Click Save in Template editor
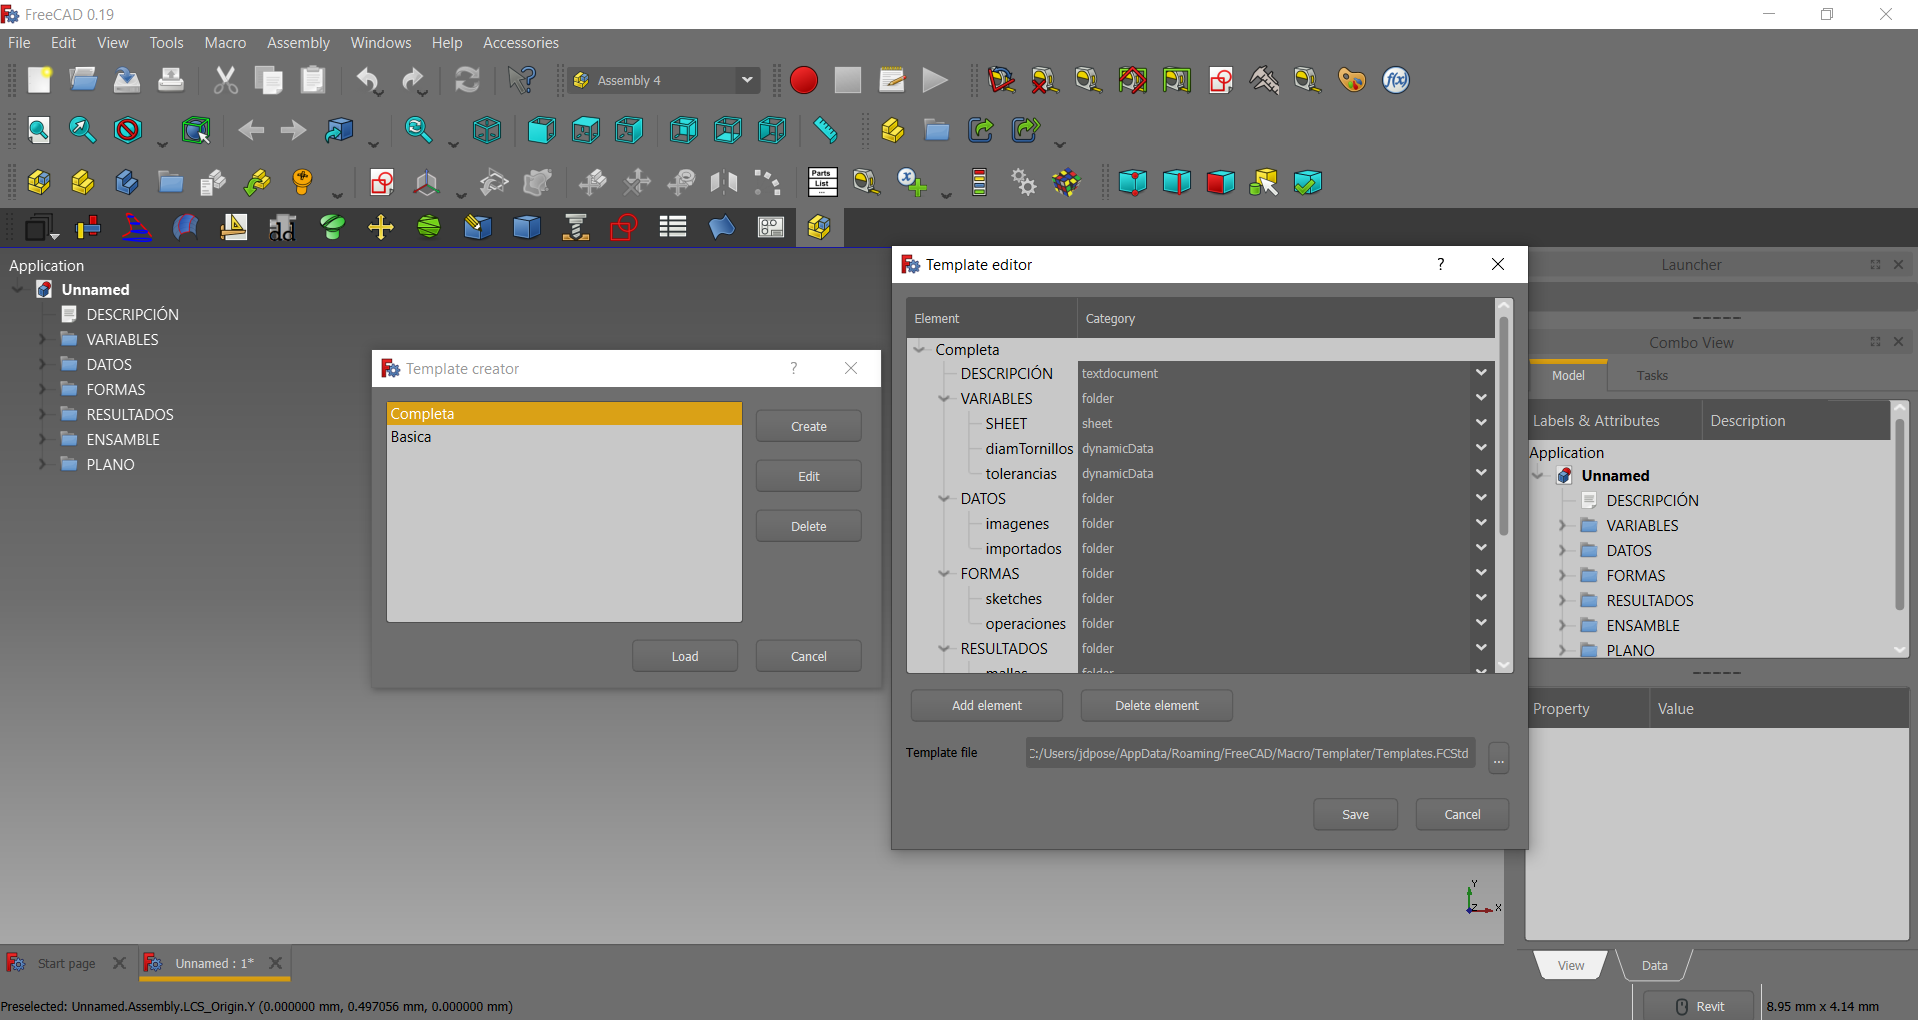Image resolution: width=1918 pixels, height=1020 pixels. click(1355, 815)
